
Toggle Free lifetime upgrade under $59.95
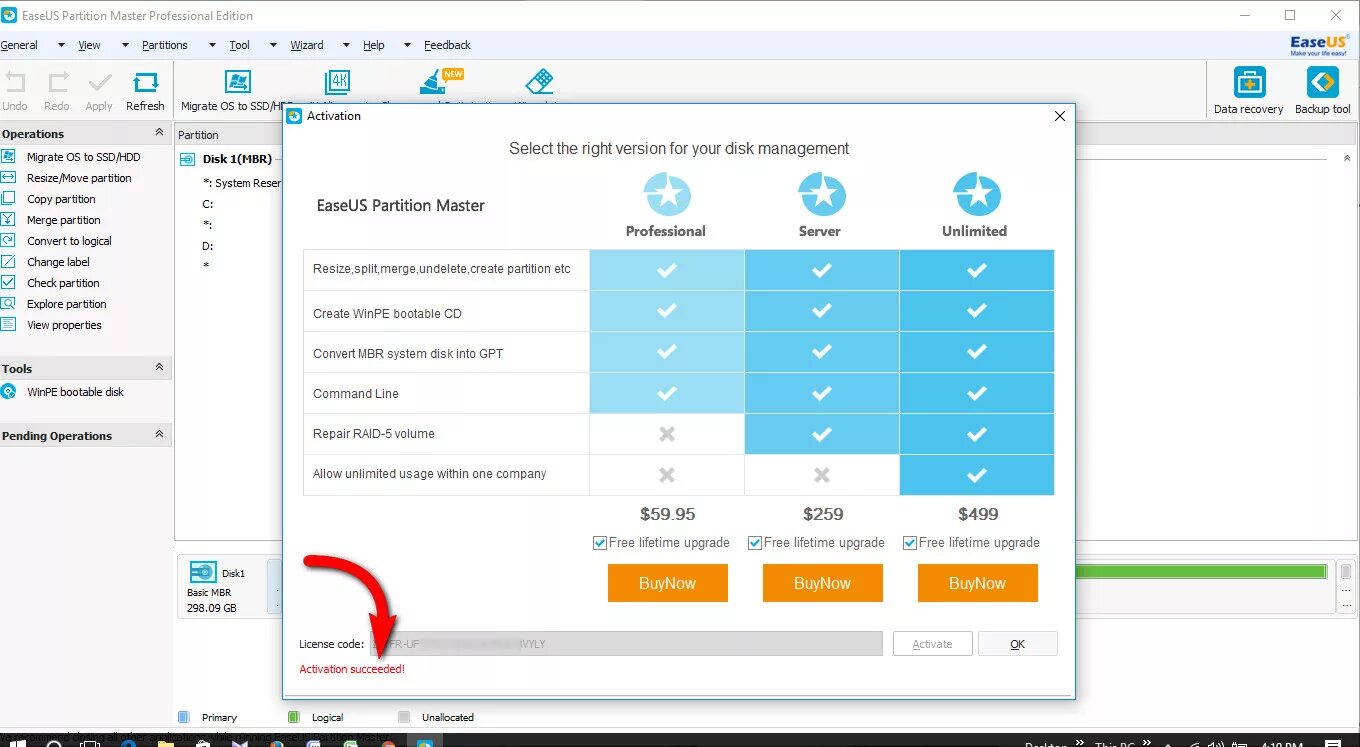[600, 543]
